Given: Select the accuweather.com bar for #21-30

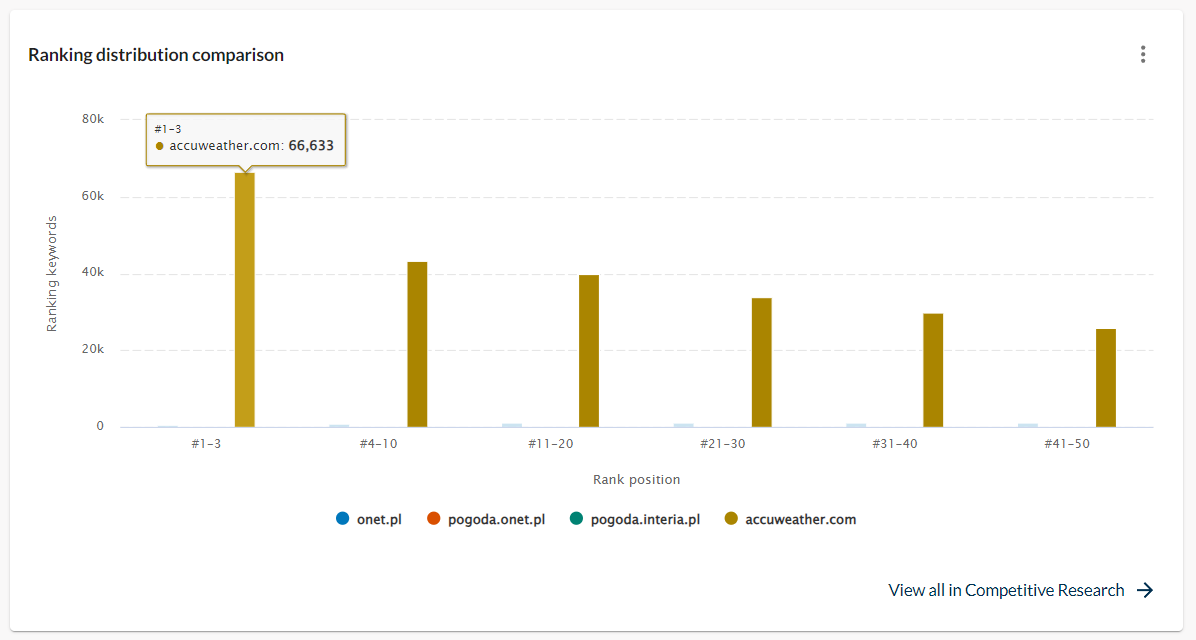Looking at the screenshot, I should click(761, 362).
